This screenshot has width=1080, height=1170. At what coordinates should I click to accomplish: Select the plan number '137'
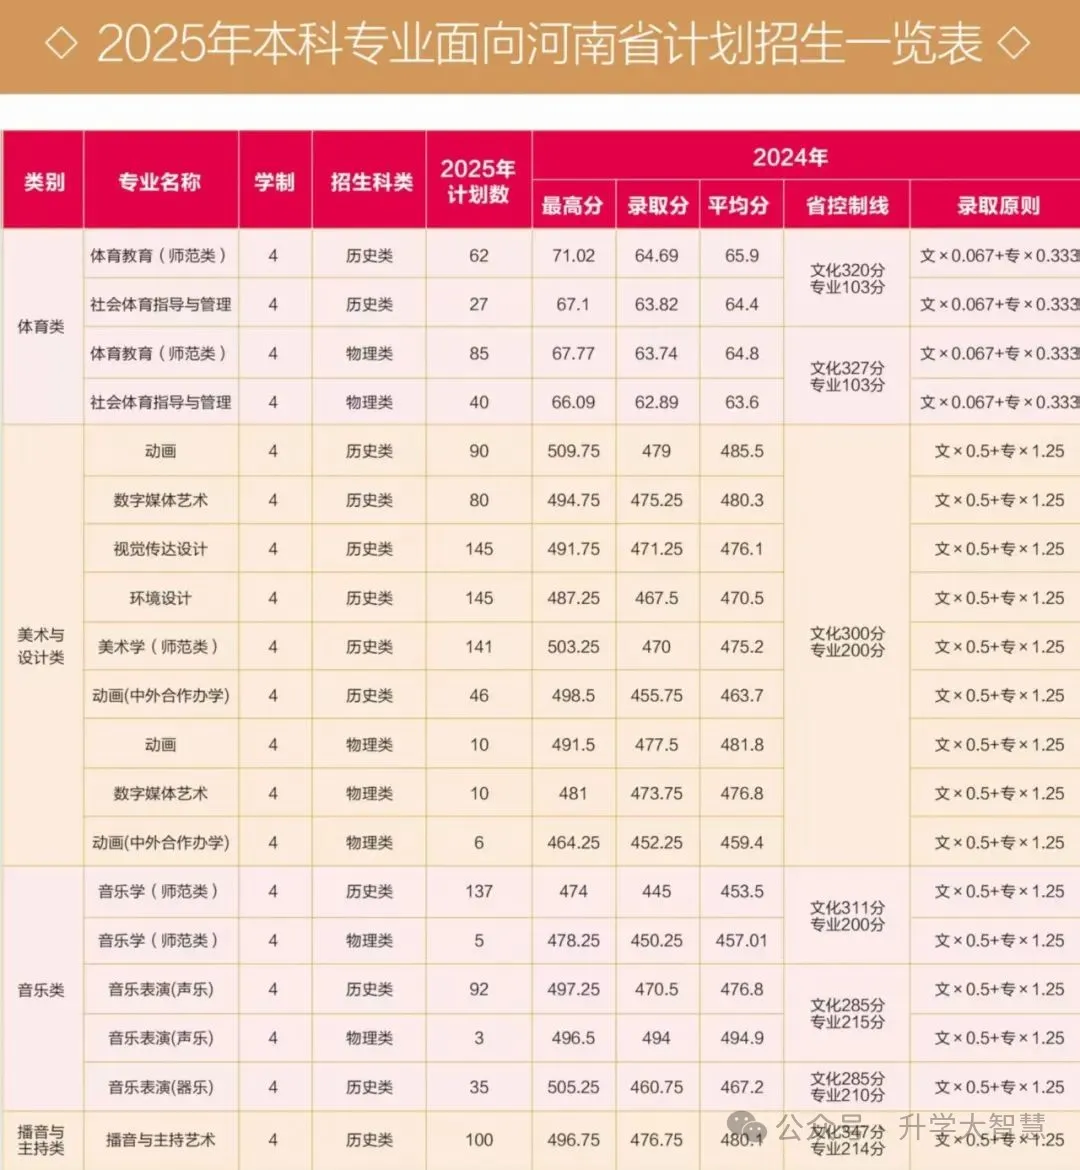click(x=478, y=891)
